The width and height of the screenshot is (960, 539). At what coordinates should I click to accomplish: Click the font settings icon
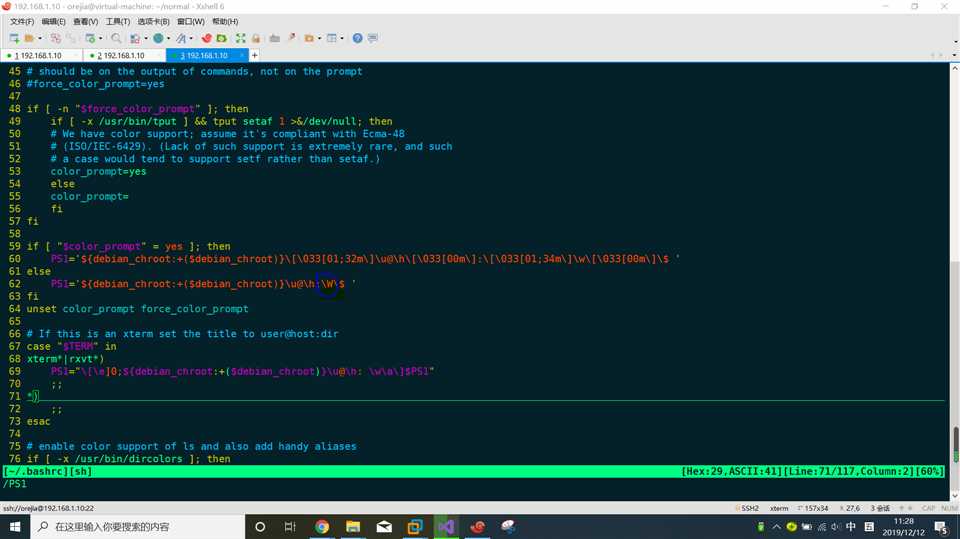pyautogui.click(x=181, y=38)
